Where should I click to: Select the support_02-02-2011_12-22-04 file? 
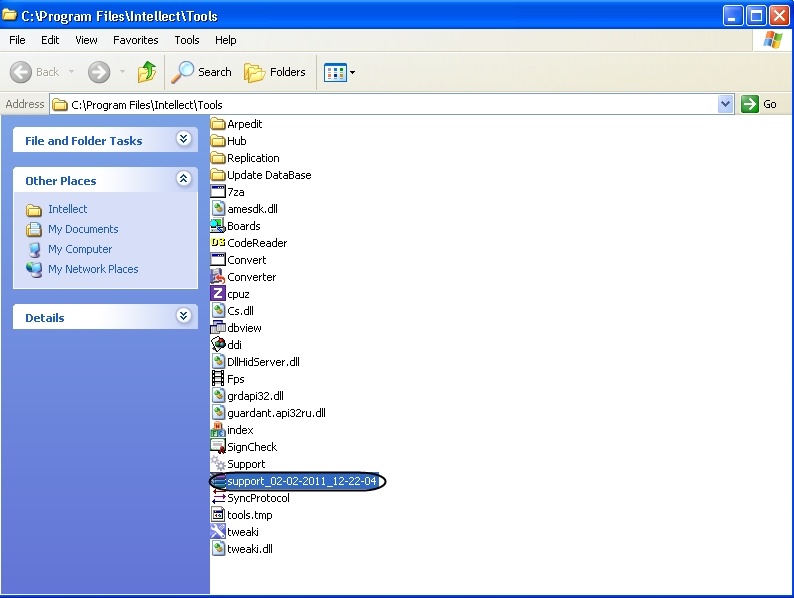tap(294, 481)
